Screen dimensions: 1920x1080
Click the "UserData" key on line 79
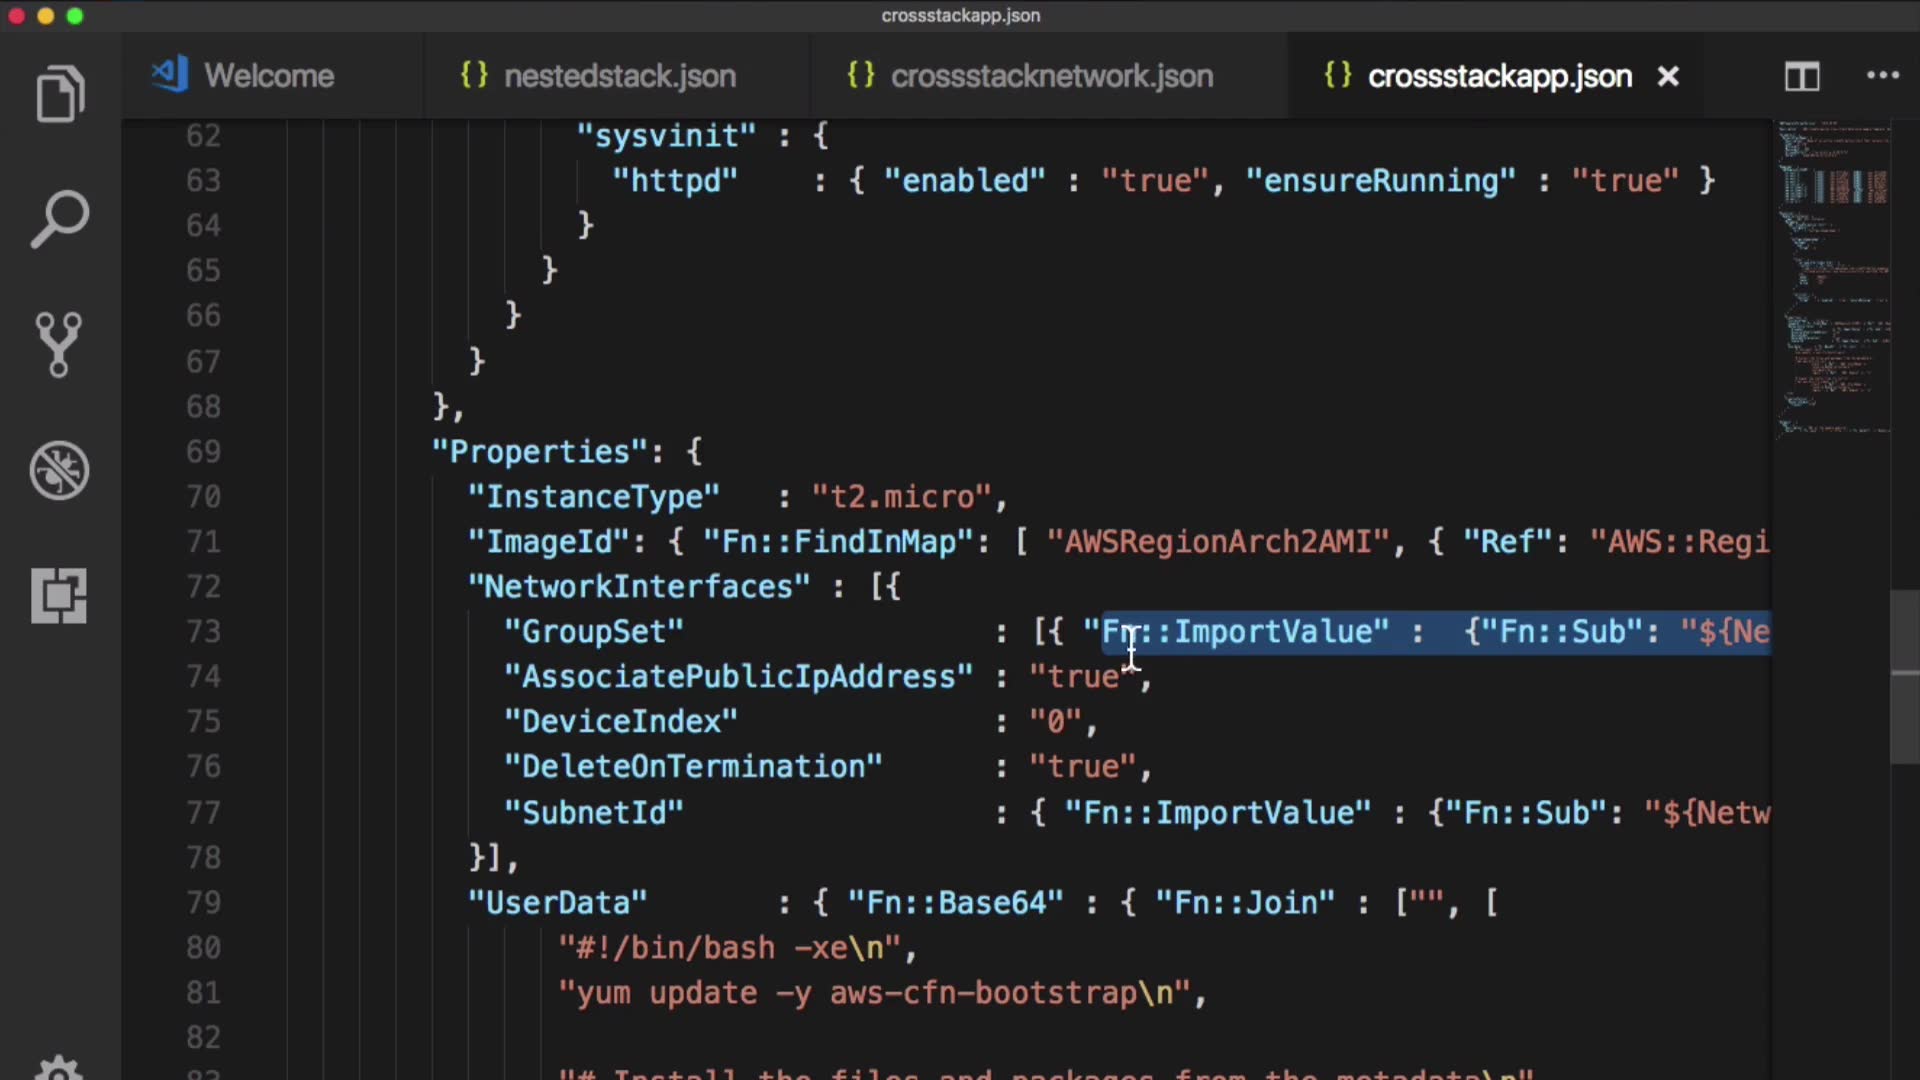tap(557, 903)
